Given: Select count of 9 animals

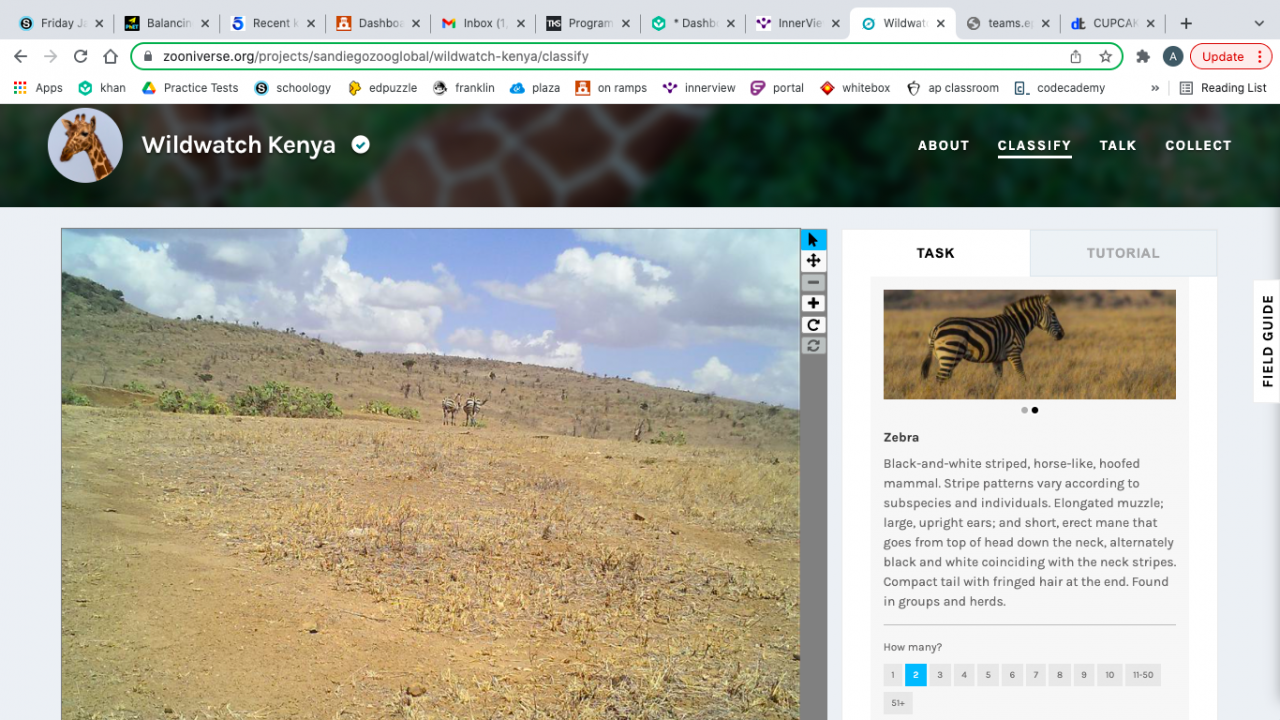Looking at the screenshot, I should click(1084, 675).
